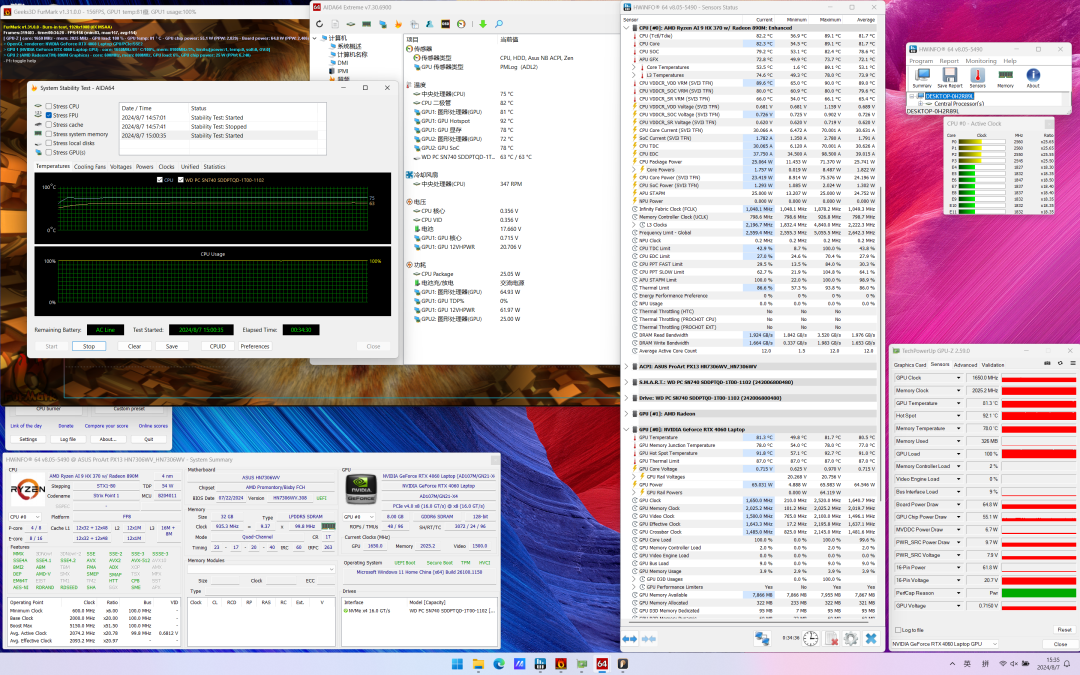Click the reset clock icon in Sensors Status
1080x675 pixels.
[x=811, y=638]
